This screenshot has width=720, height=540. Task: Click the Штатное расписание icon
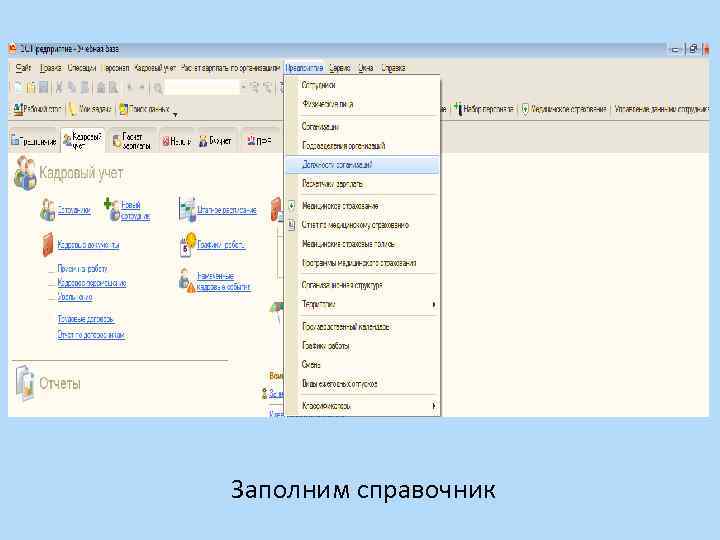(187, 209)
